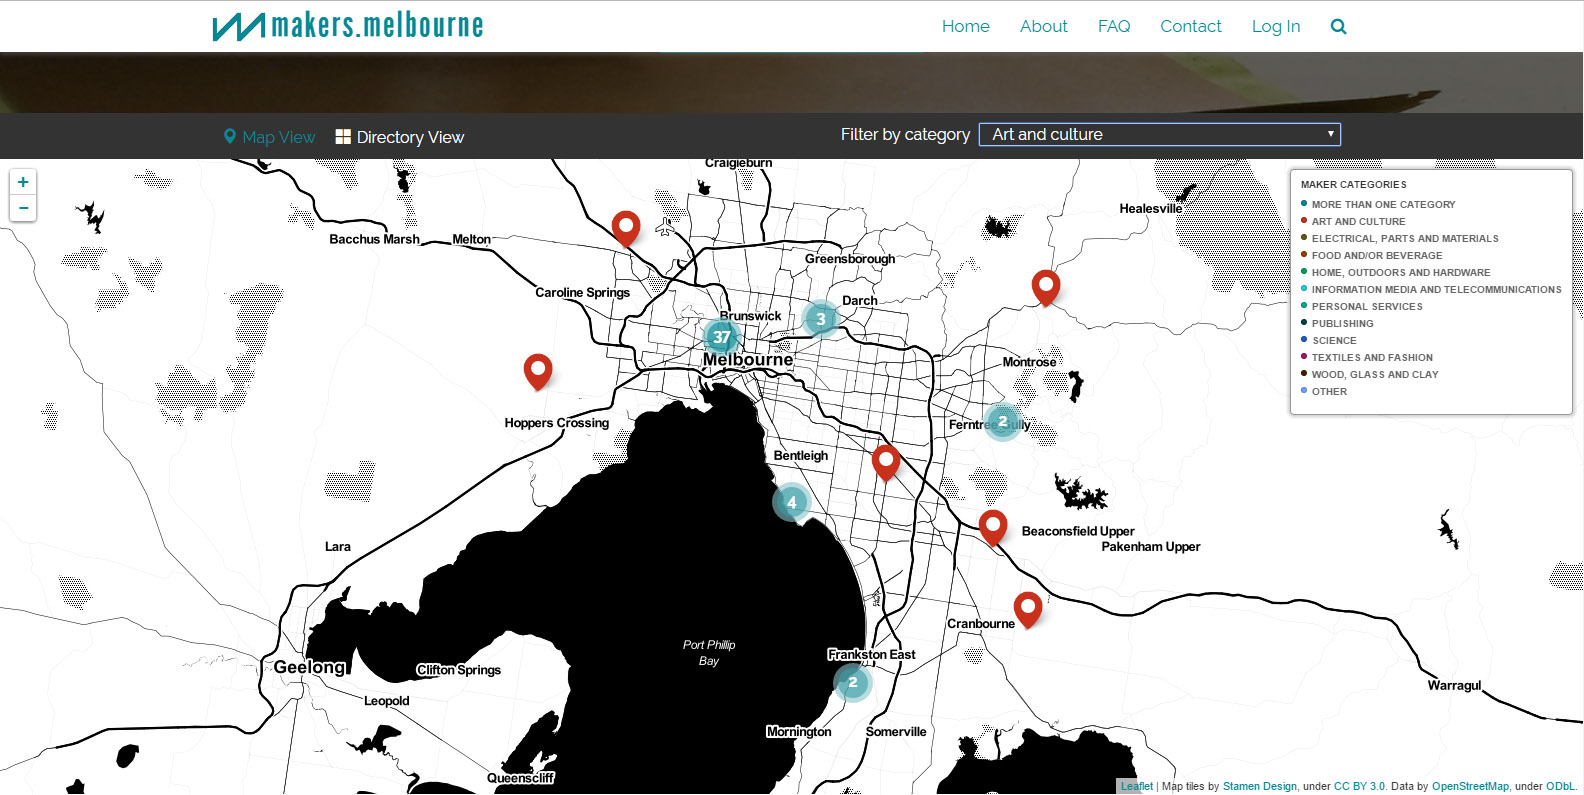Viewport: 1584px width, 795px height.
Task: Open the cluster marker showing 37 in Melbourne
Action: (721, 337)
